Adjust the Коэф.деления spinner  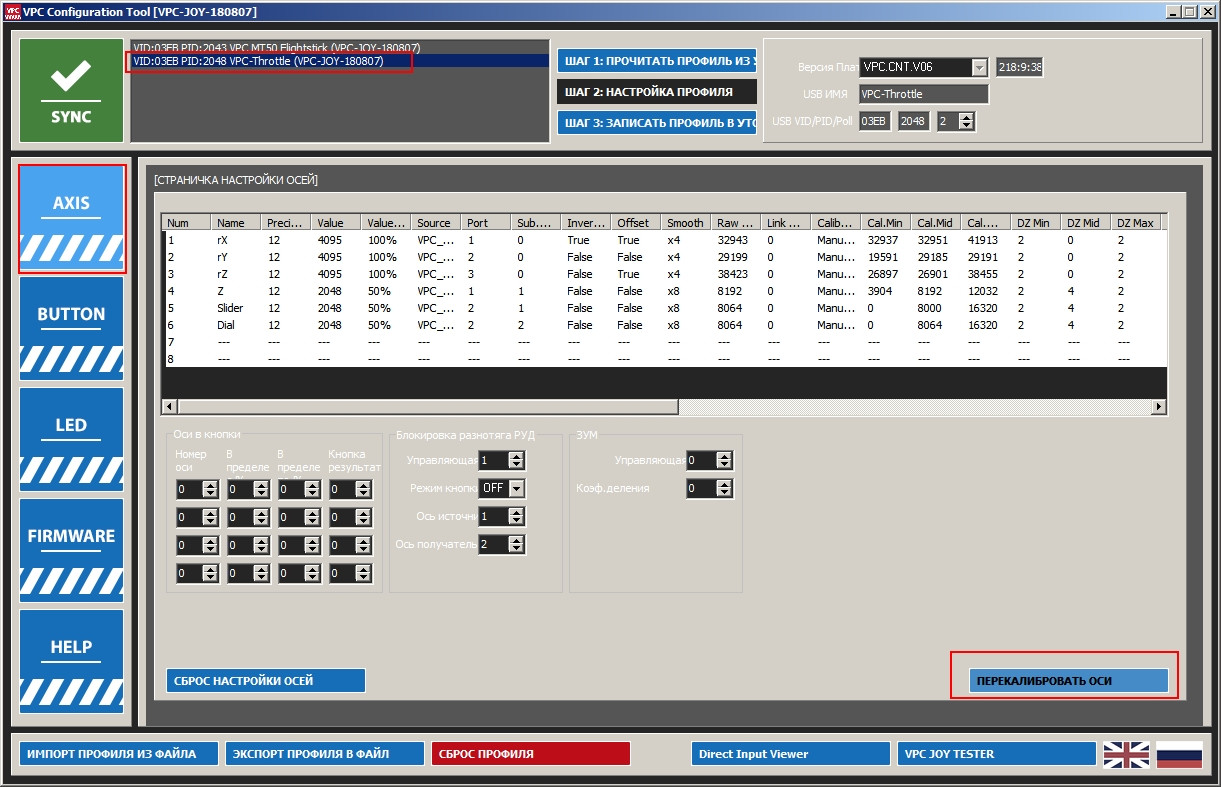pyautogui.click(x=724, y=488)
